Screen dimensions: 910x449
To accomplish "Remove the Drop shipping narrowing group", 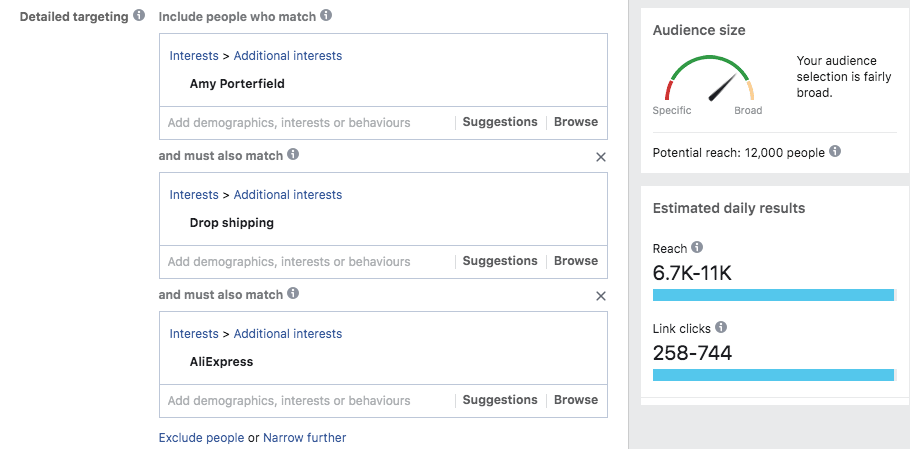I will pyautogui.click(x=601, y=157).
